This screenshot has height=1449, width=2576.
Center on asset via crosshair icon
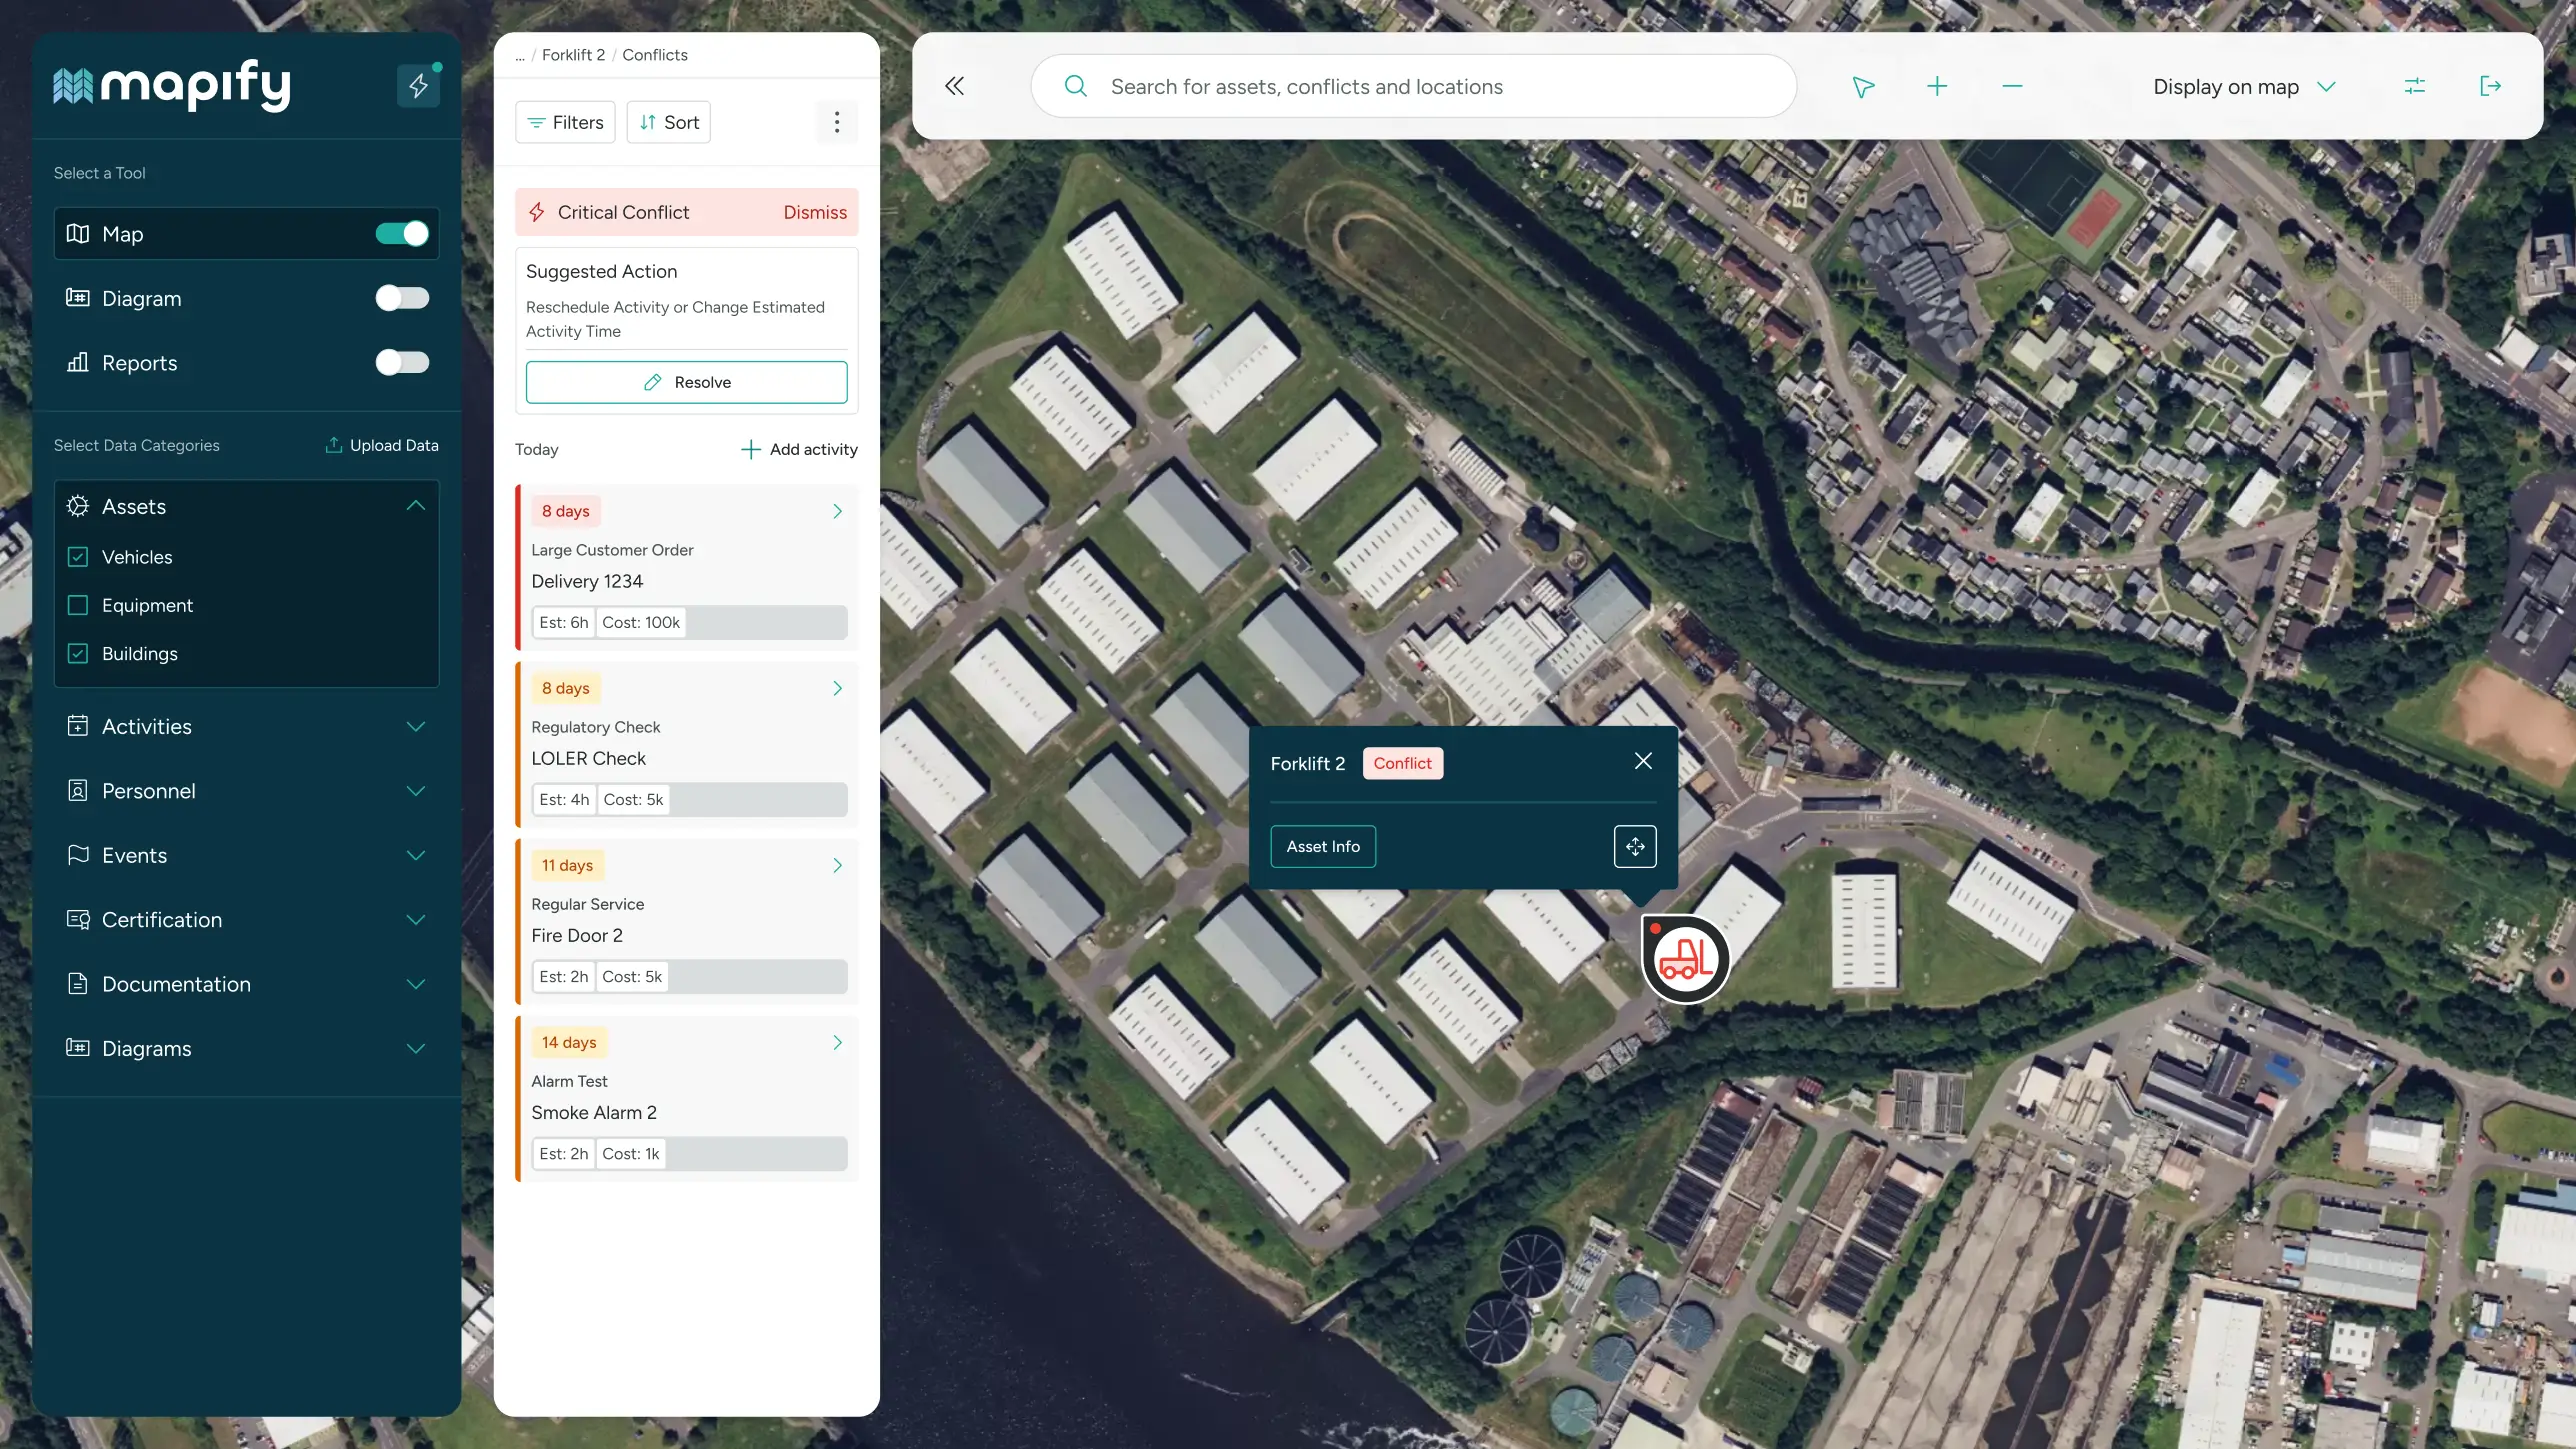(1635, 846)
